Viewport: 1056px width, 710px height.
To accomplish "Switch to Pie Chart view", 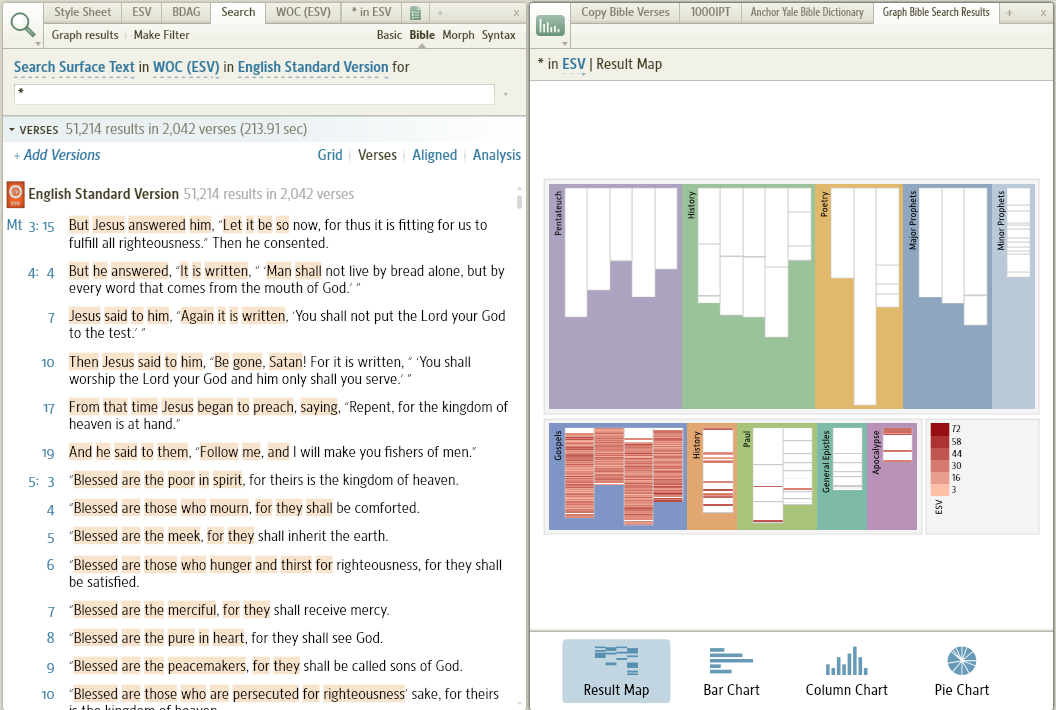I will click(962, 671).
